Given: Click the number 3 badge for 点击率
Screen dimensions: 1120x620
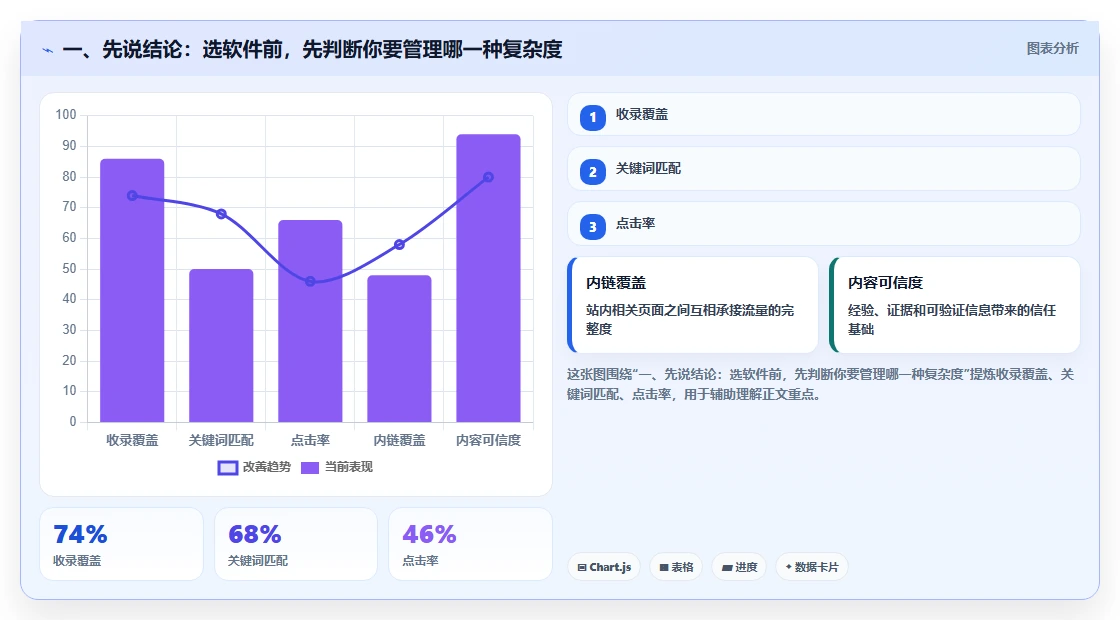Looking at the screenshot, I should click(592, 227).
